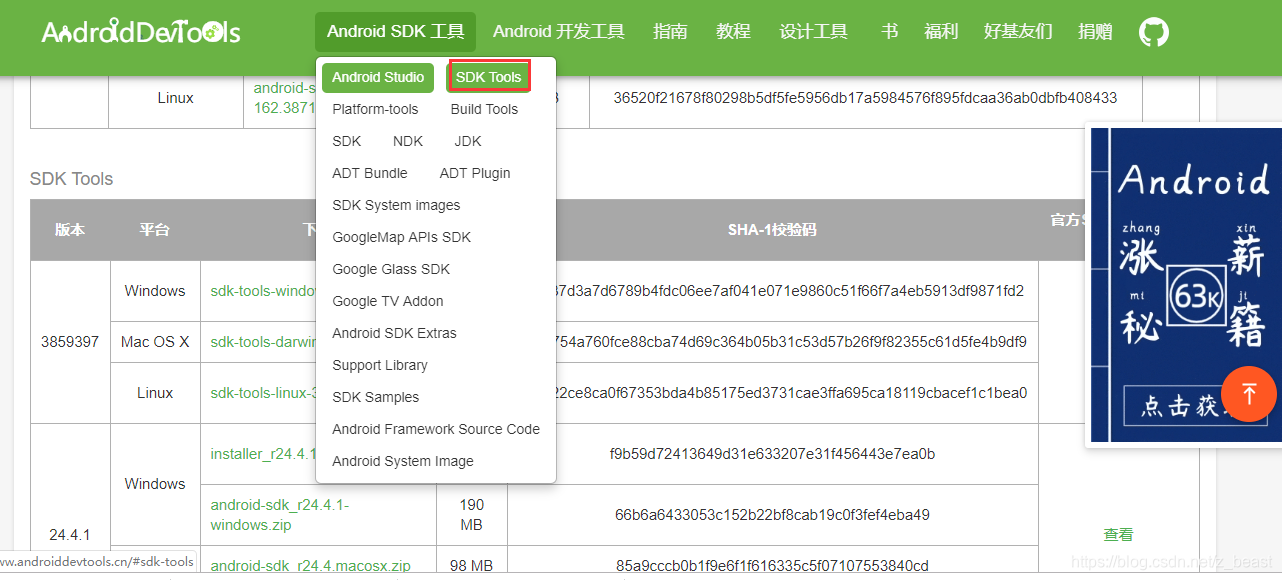This screenshot has height=580, width=1282.
Task: Open the 教程 nav menu
Action: 734,32
